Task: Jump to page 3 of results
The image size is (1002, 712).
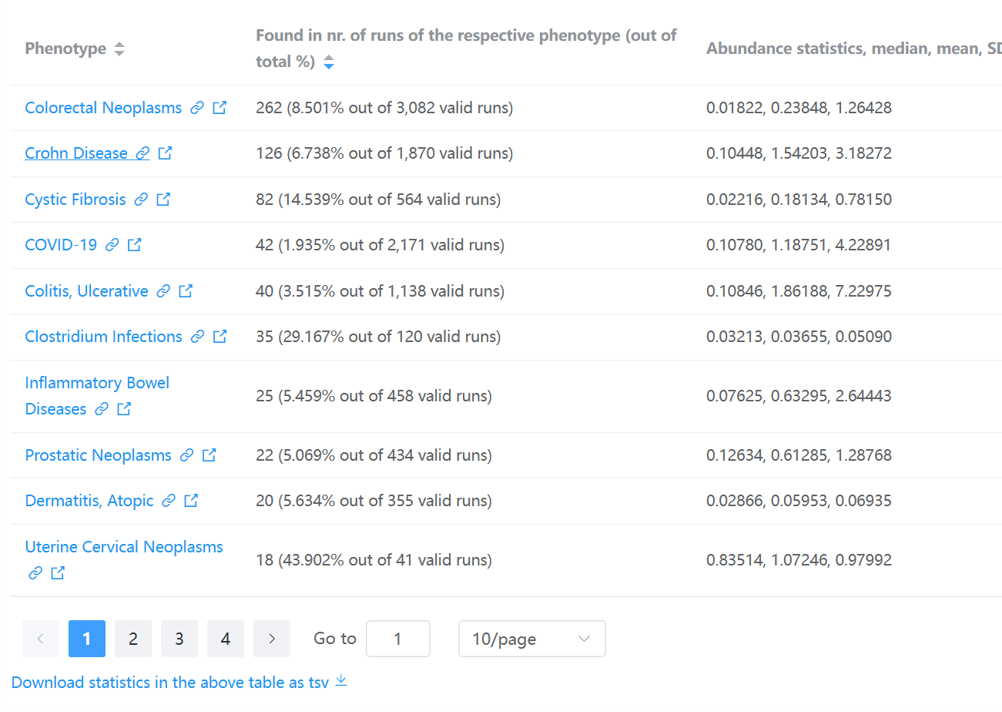Action: click(179, 638)
